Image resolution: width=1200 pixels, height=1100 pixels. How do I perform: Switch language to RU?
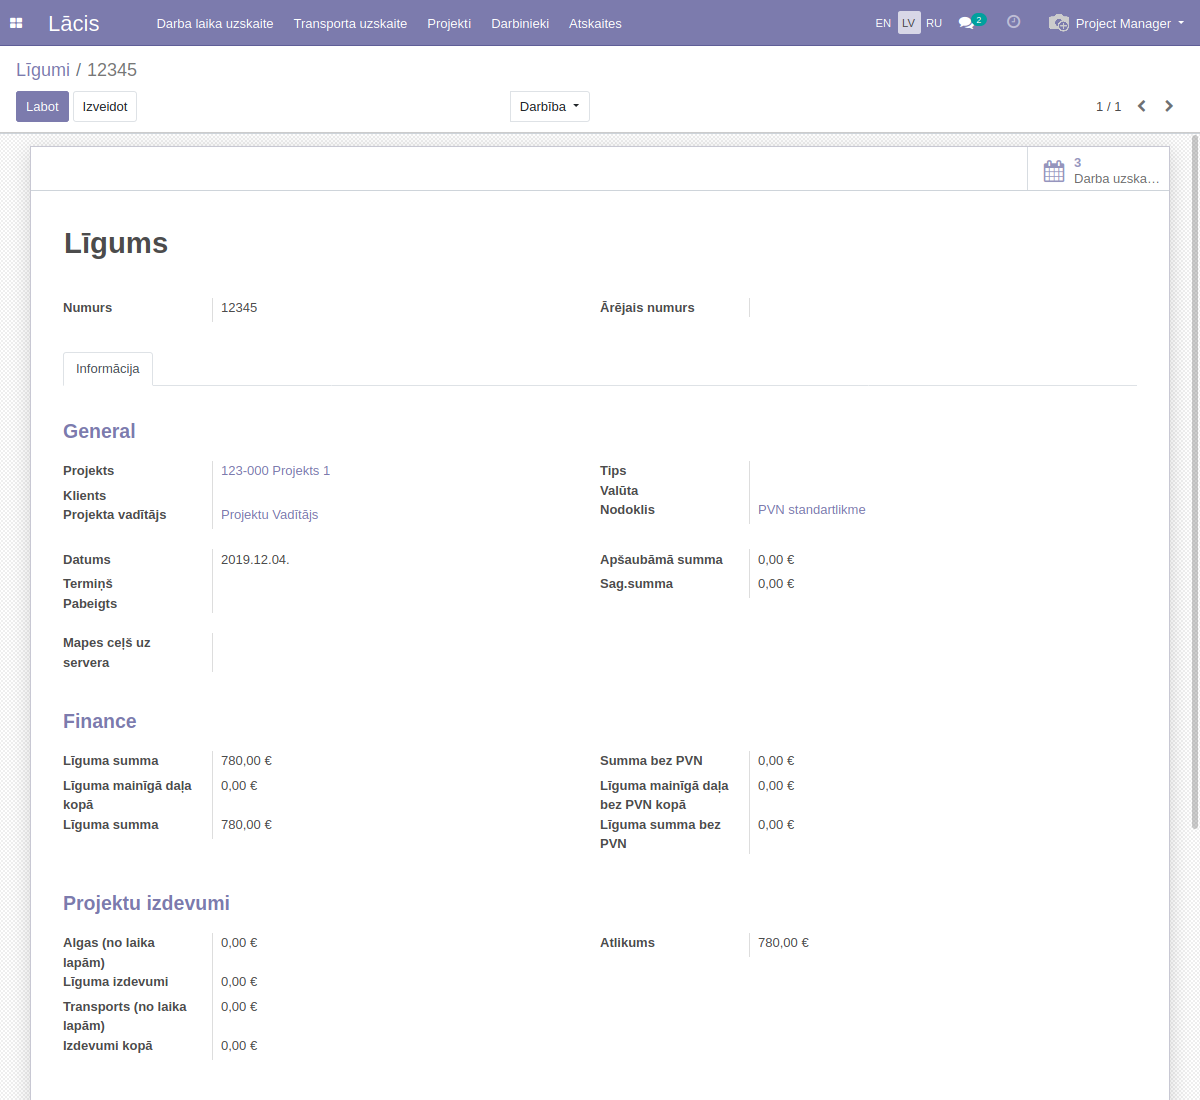934,23
